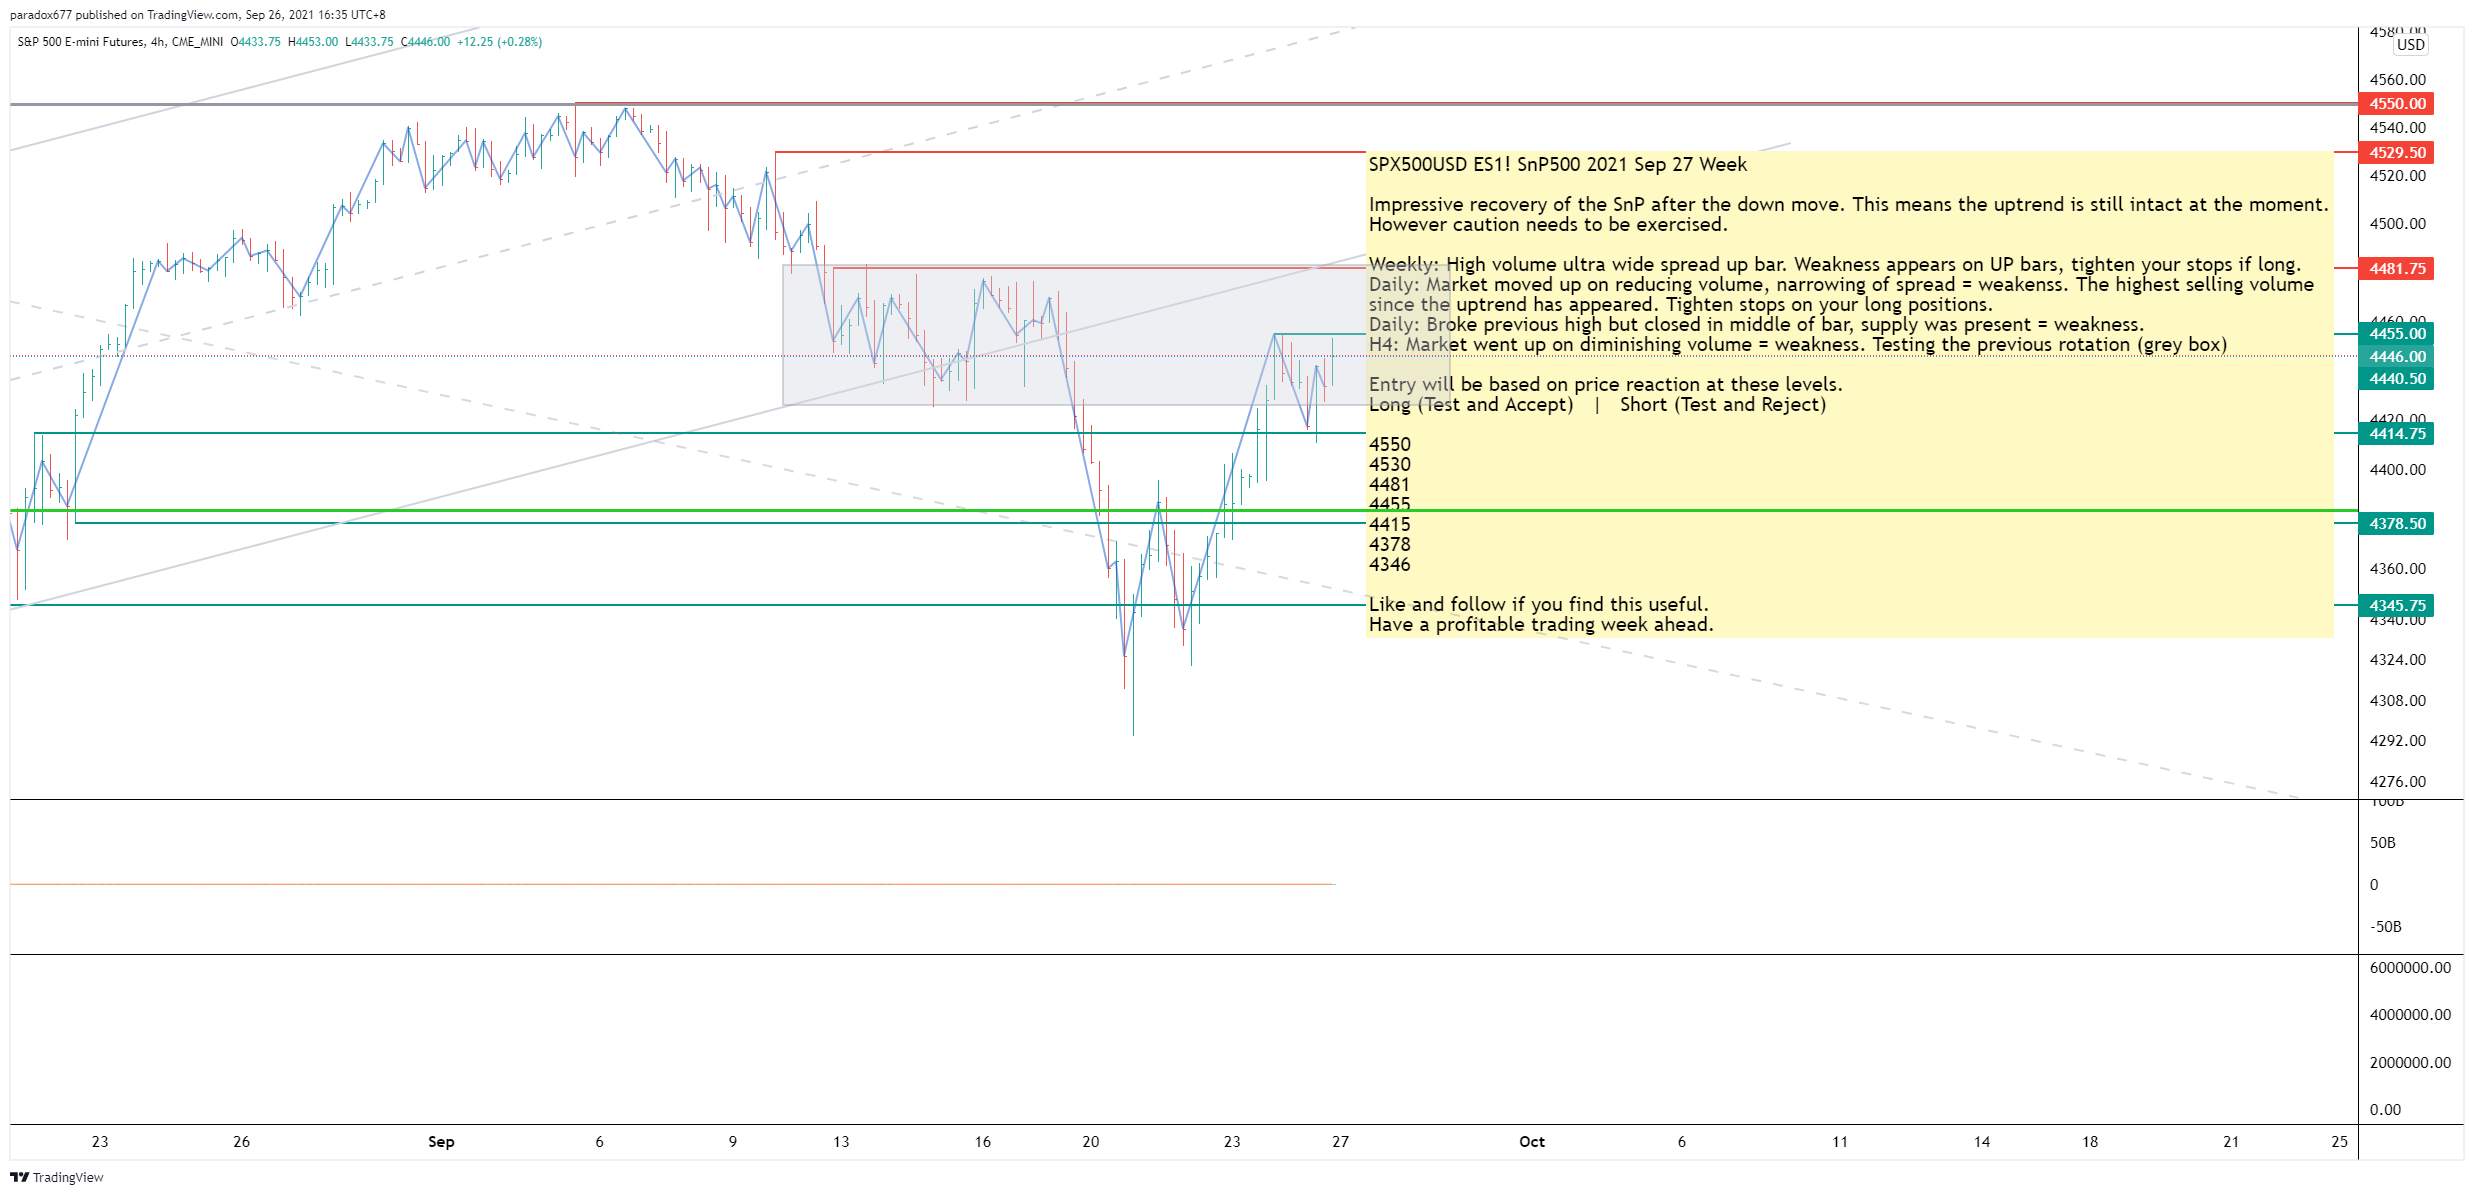Click the 'Oct' label on the time axis
Viewport: 2474px width, 1195px height.
(1532, 1142)
